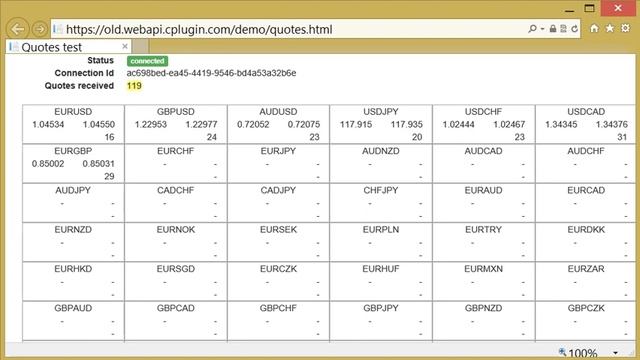Click the EURTRY symbol label
640x360 pixels.
point(483,230)
